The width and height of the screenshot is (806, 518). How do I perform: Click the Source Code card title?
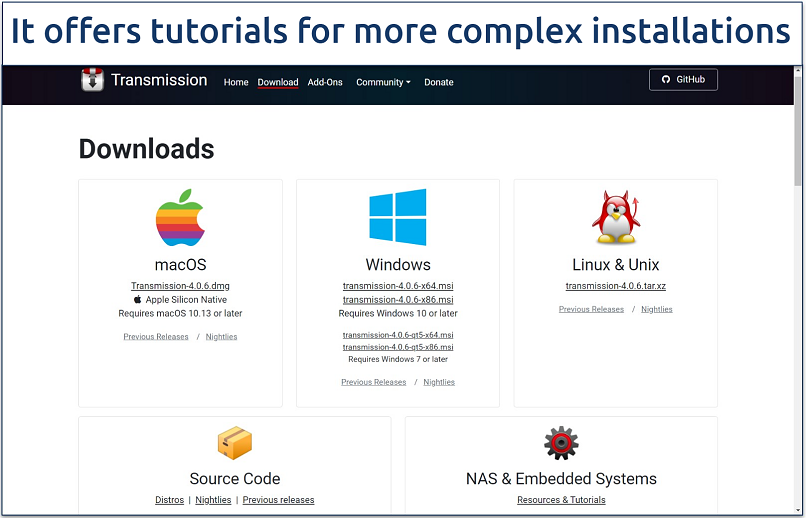pyautogui.click(x=235, y=478)
